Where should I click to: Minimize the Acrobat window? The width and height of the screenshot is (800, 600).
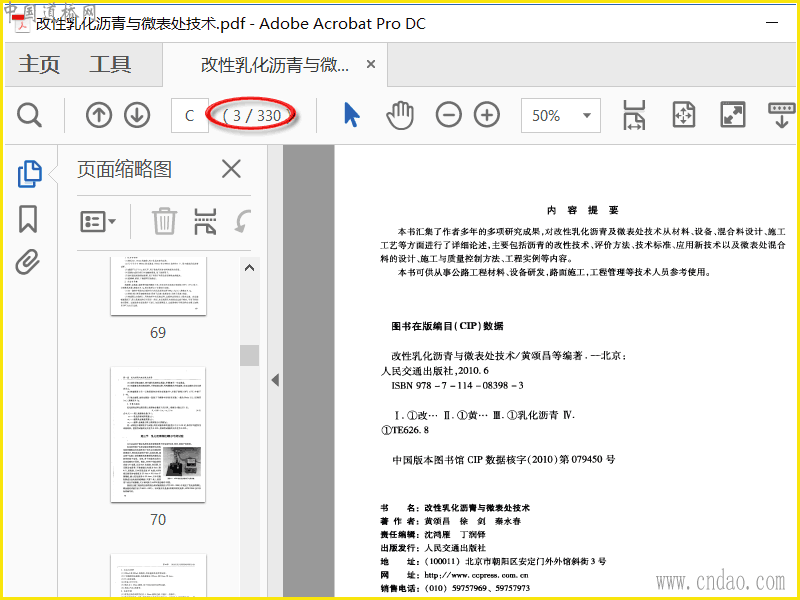click(772, 22)
